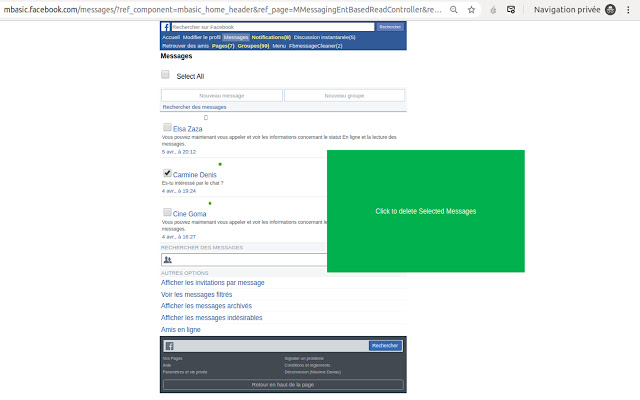
Task: Click the 4 avr., à 19:24 timestamp
Action: [x=179, y=191]
